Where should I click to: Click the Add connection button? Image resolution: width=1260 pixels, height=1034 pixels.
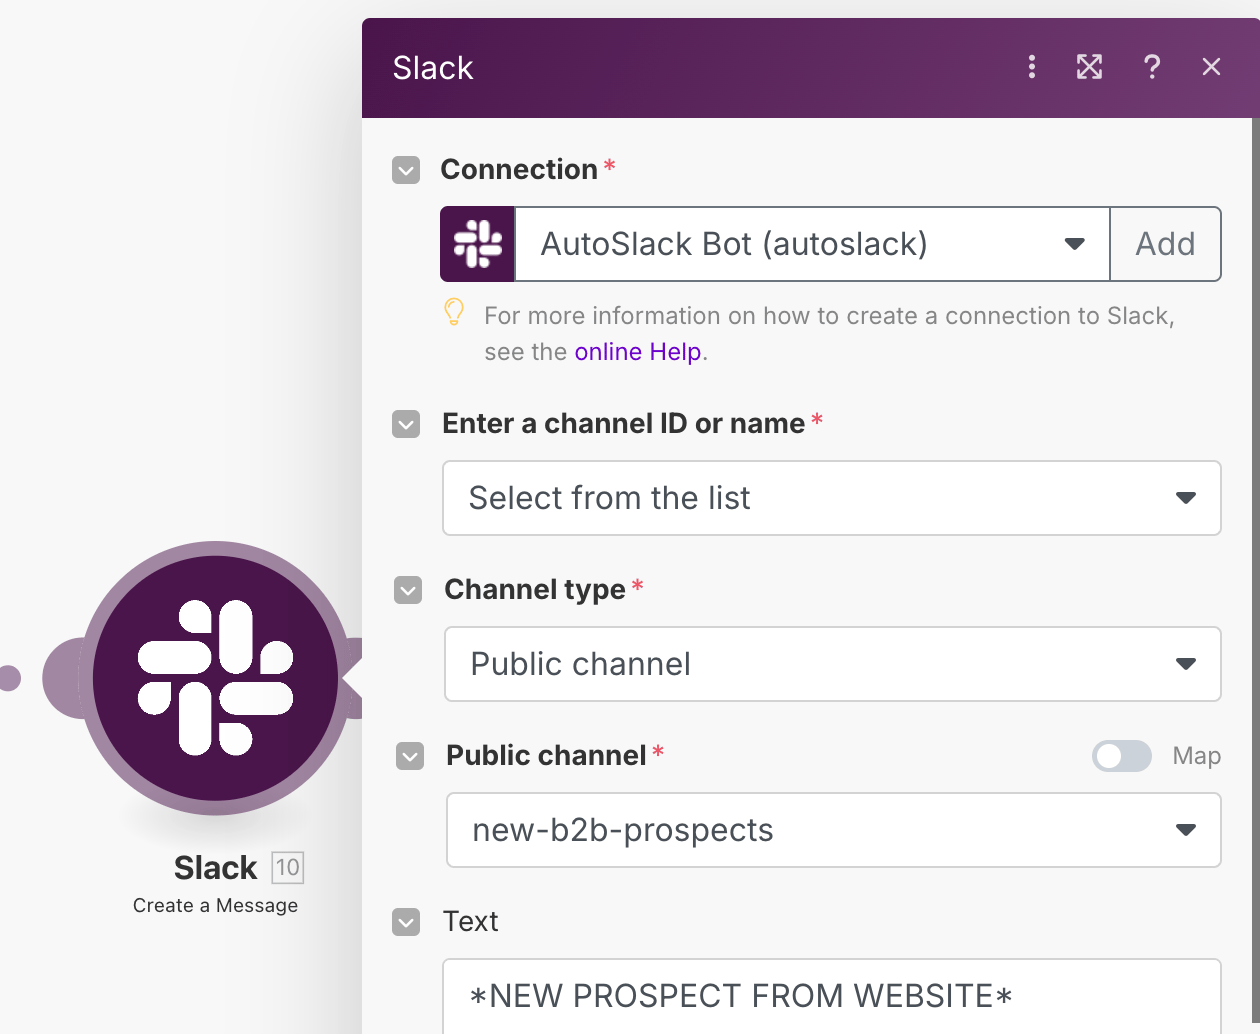point(1165,244)
